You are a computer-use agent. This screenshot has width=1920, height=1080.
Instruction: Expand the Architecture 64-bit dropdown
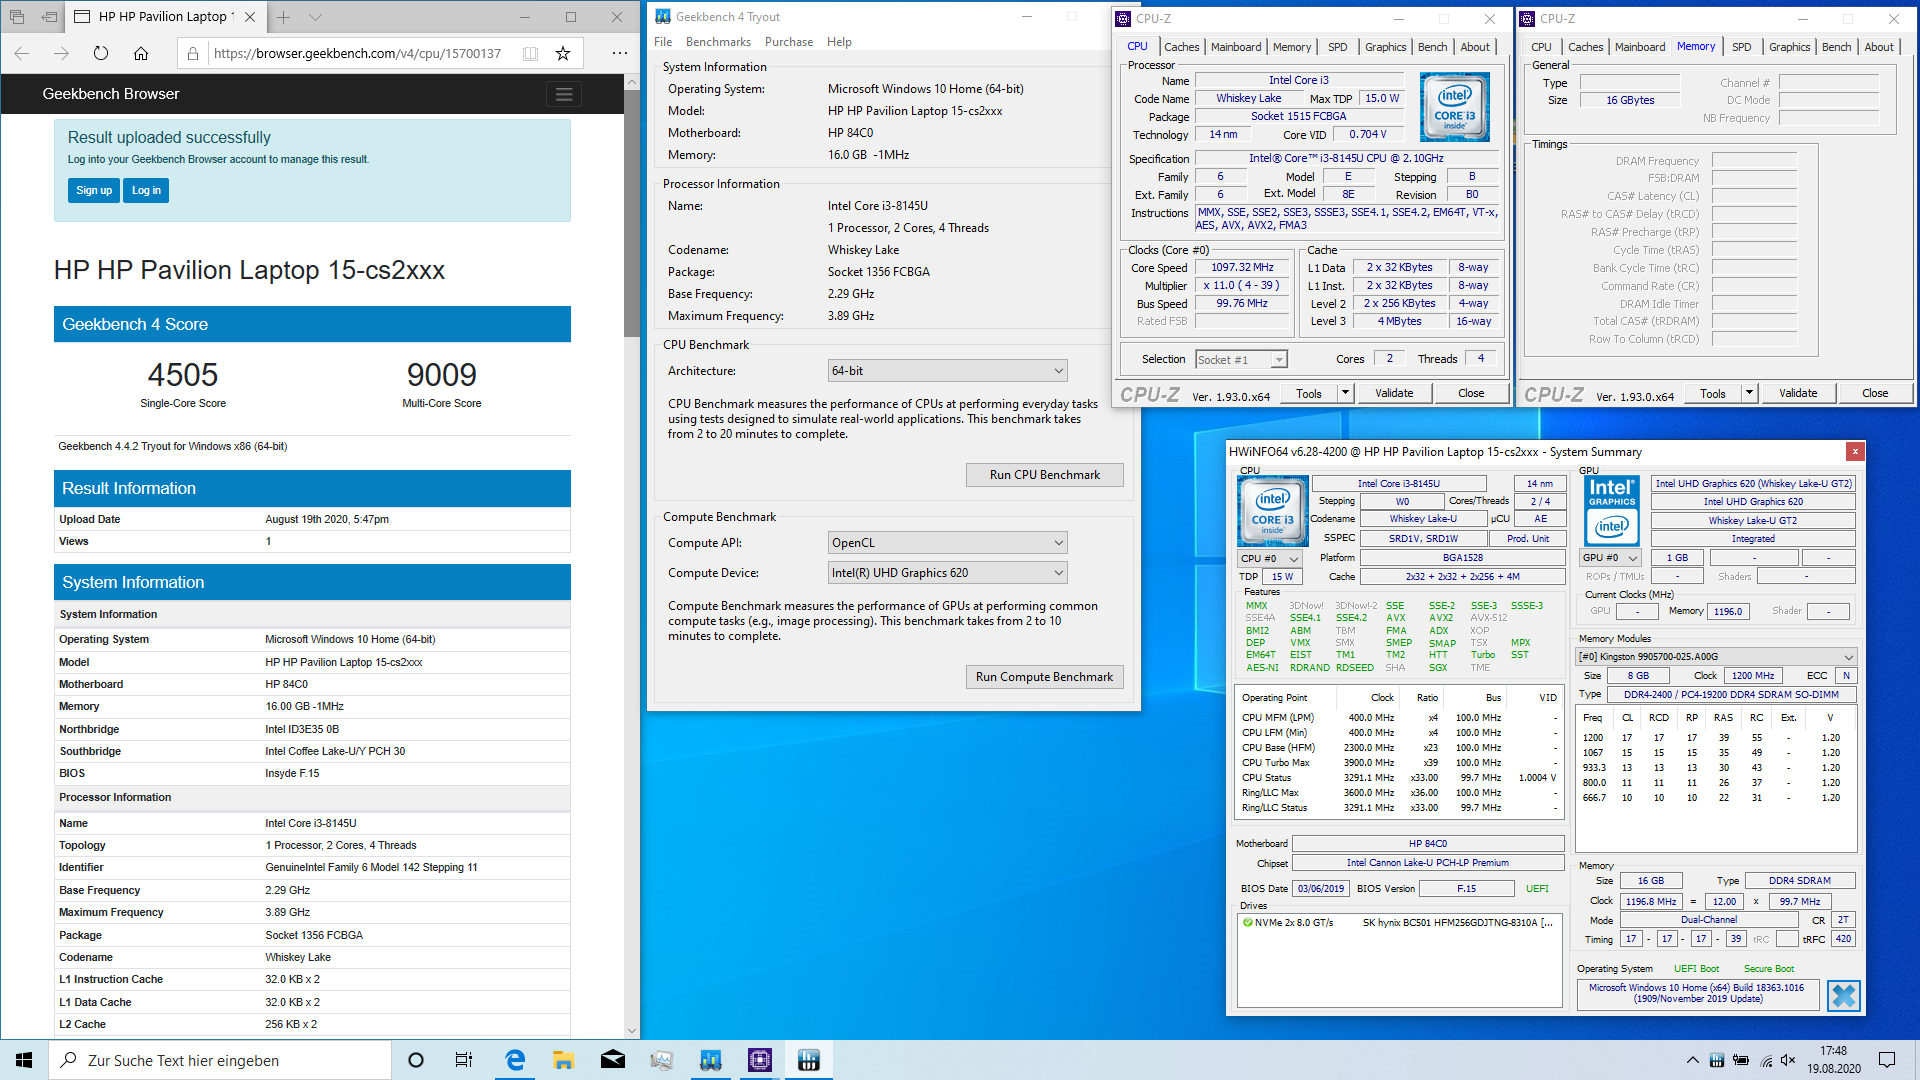pyautogui.click(x=947, y=371)
